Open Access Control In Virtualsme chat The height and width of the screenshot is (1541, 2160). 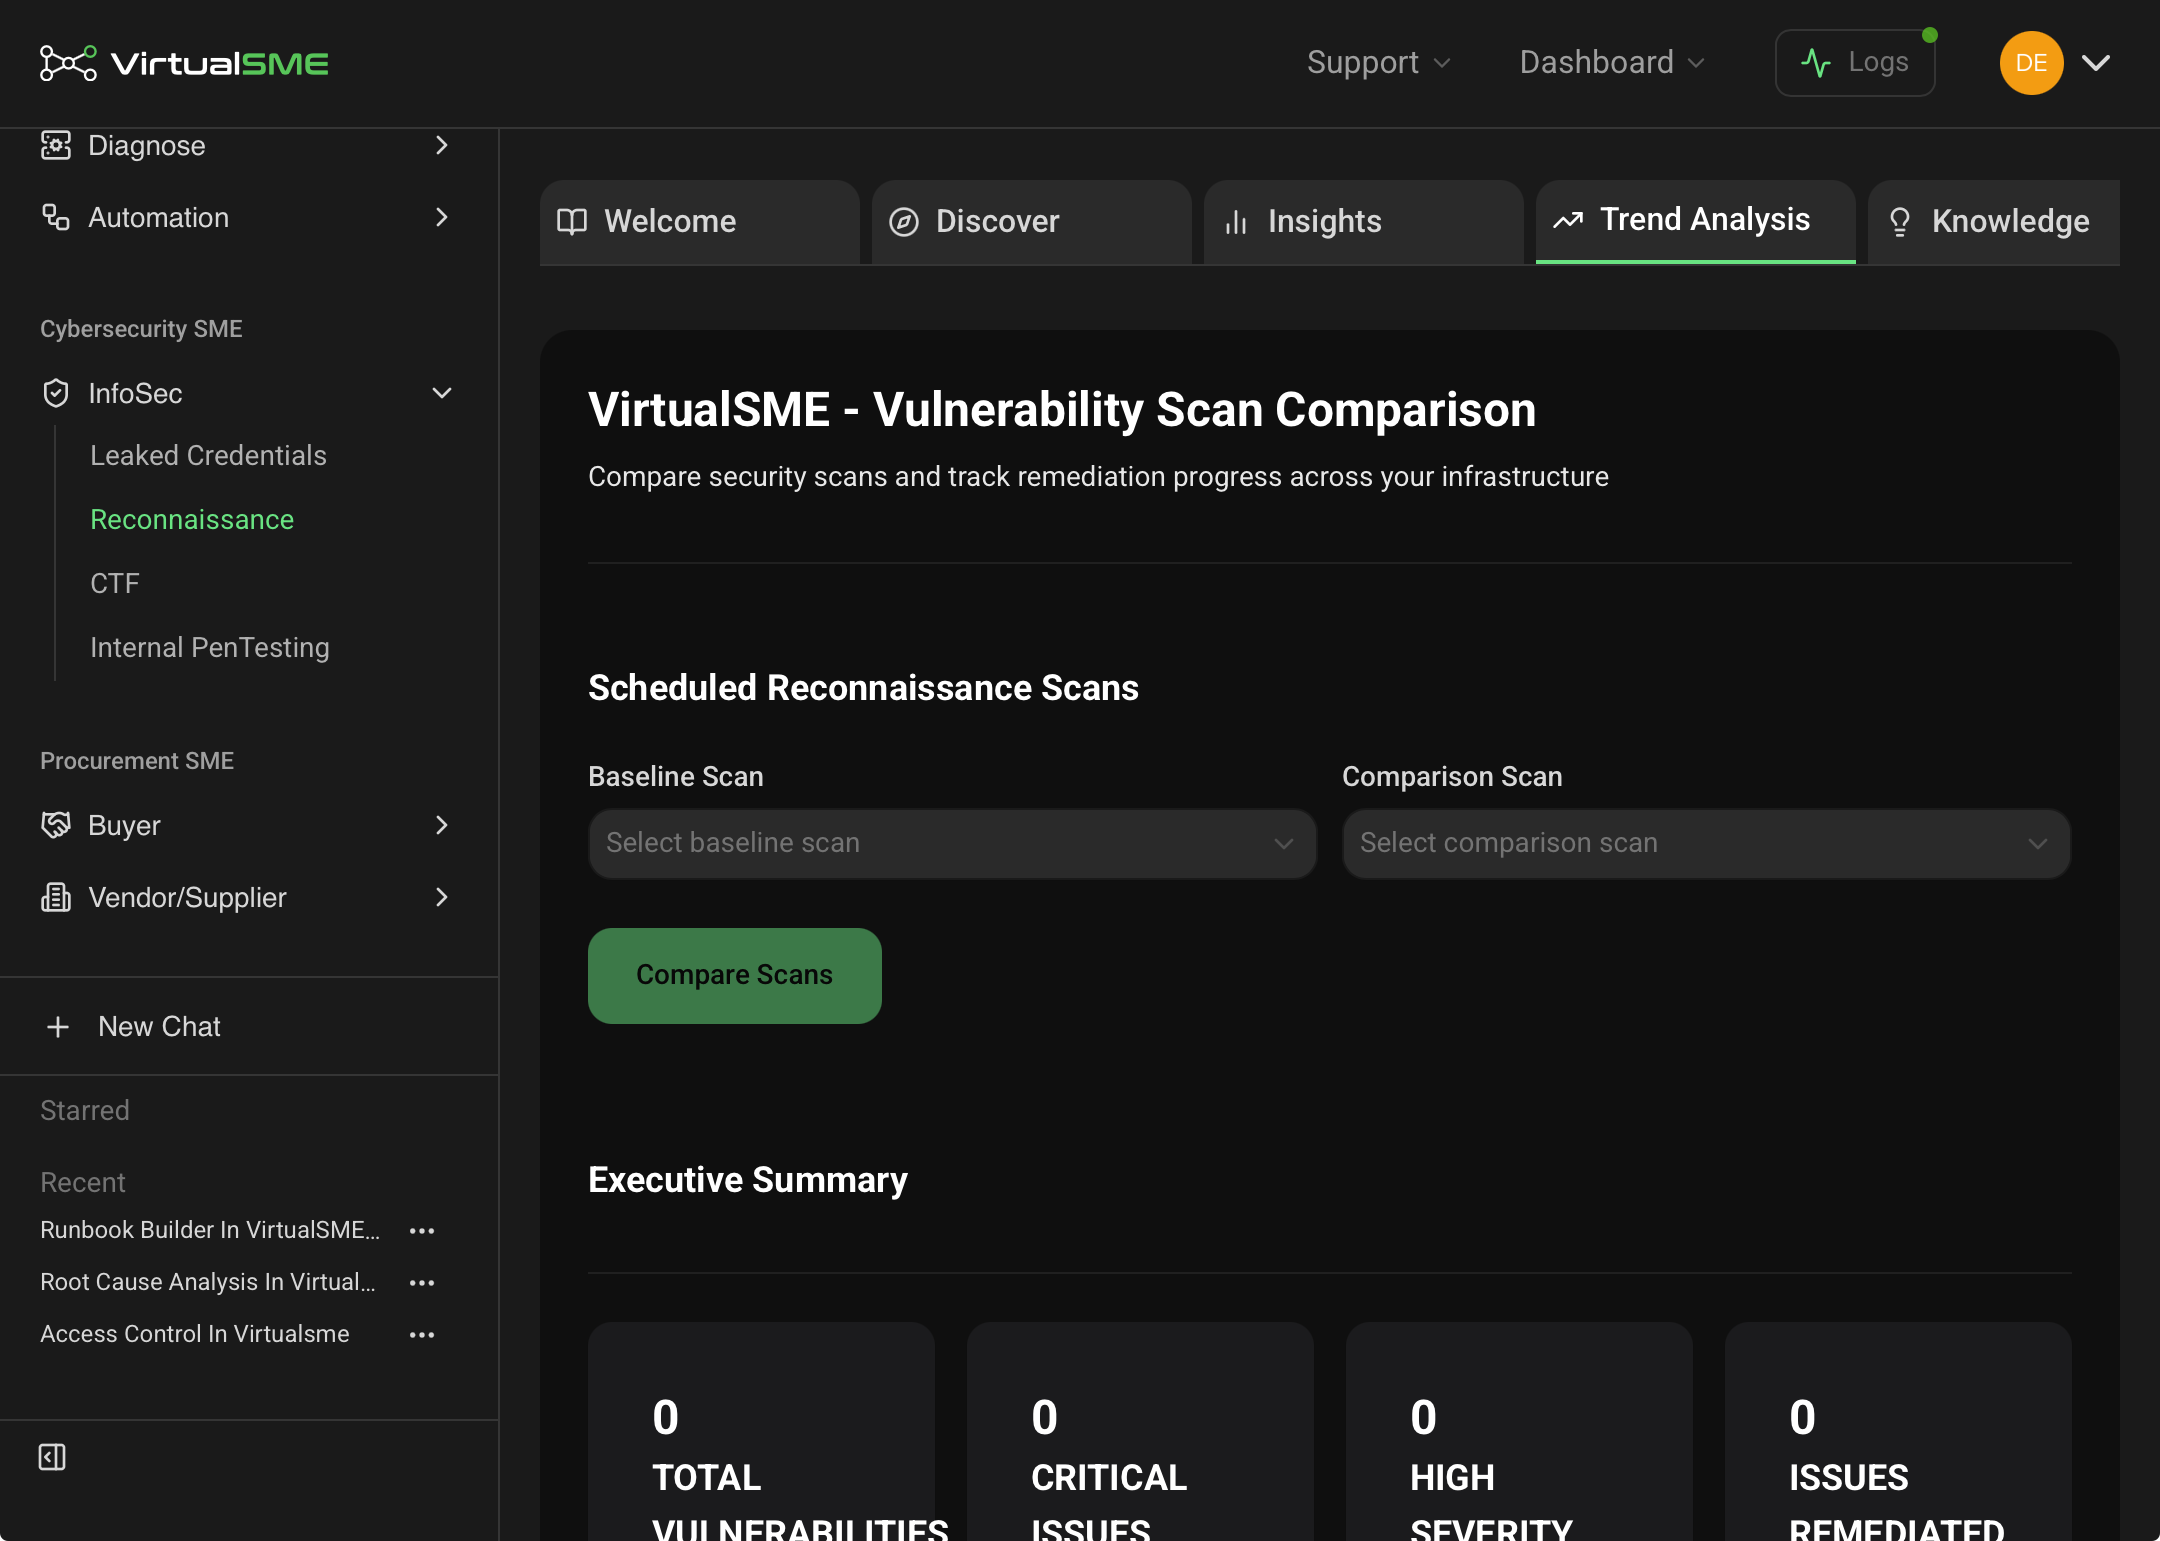coord(195,1334)
